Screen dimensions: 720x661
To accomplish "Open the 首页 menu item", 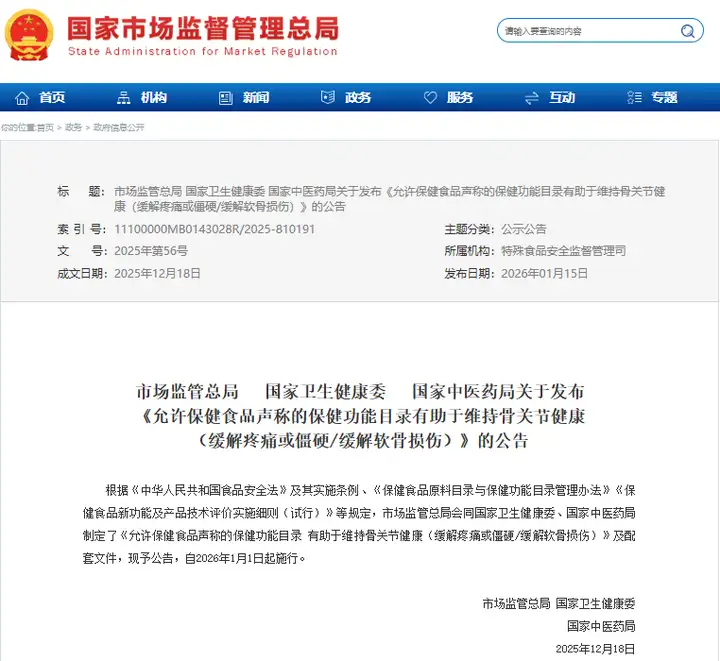I will (x=52, y=98).
